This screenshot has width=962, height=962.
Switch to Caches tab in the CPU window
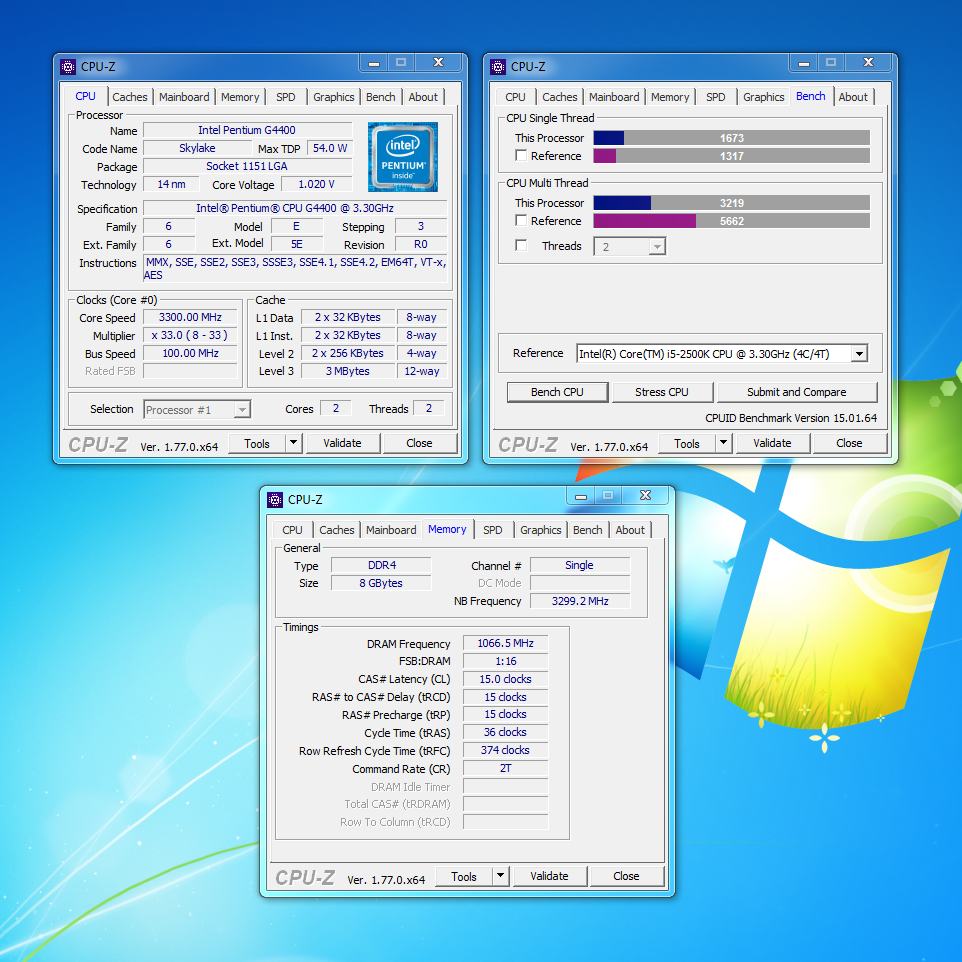(x=129, y=97)
